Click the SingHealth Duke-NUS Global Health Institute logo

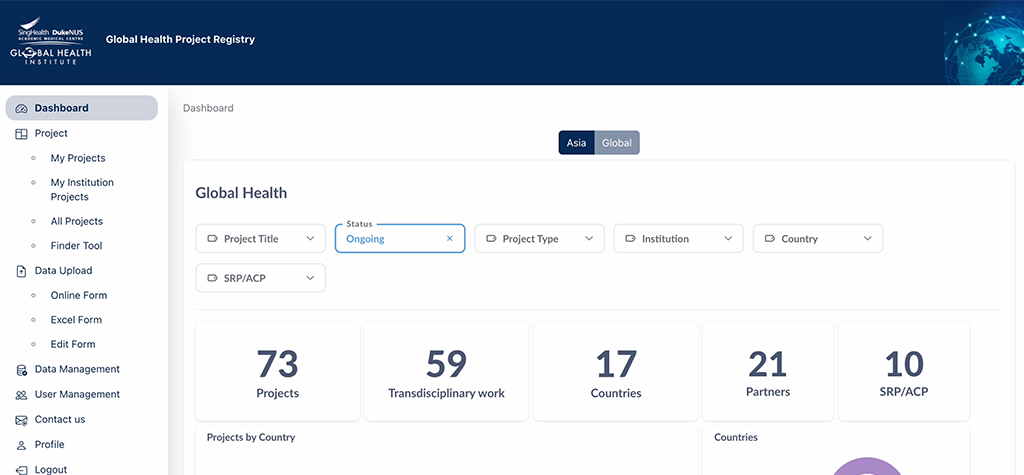click(x=51, y=41)
